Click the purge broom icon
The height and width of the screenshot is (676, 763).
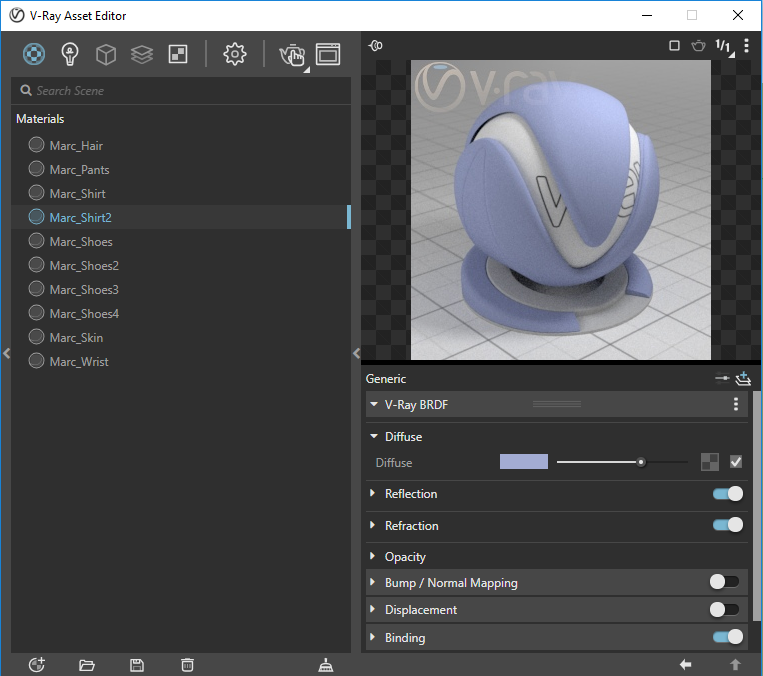click(326, 665)
